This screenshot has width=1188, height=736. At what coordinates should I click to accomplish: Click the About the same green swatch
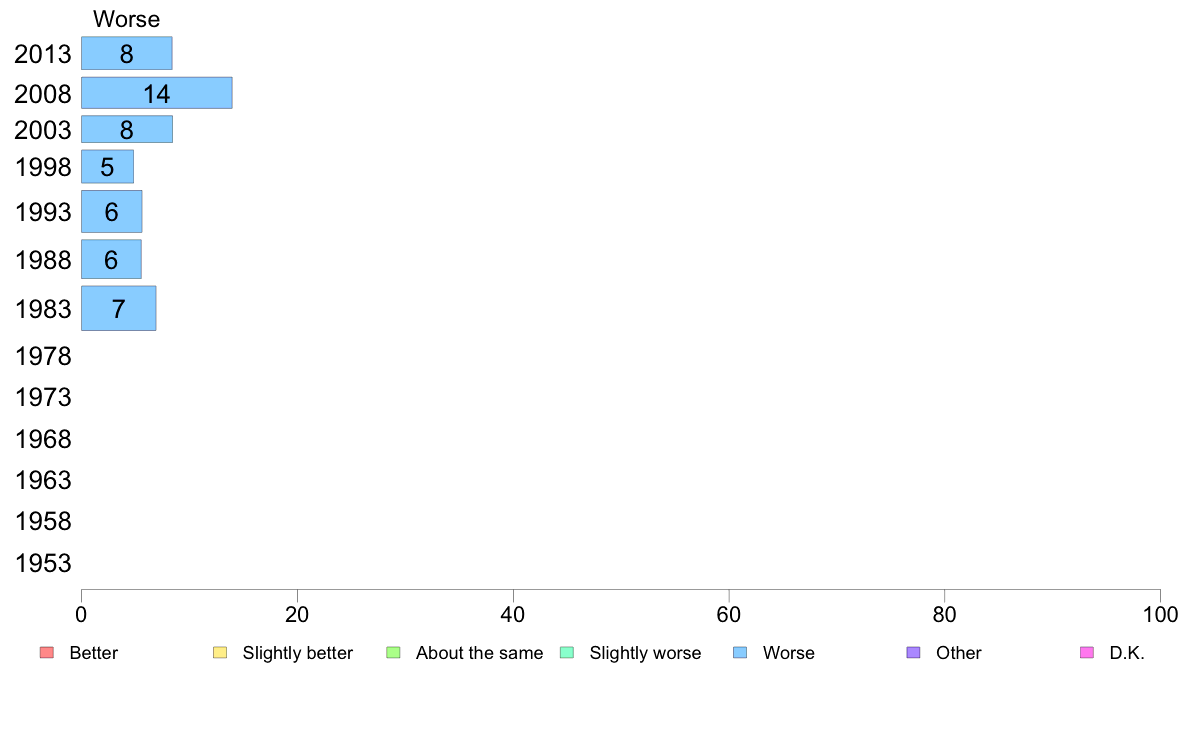tap(393, 653)
